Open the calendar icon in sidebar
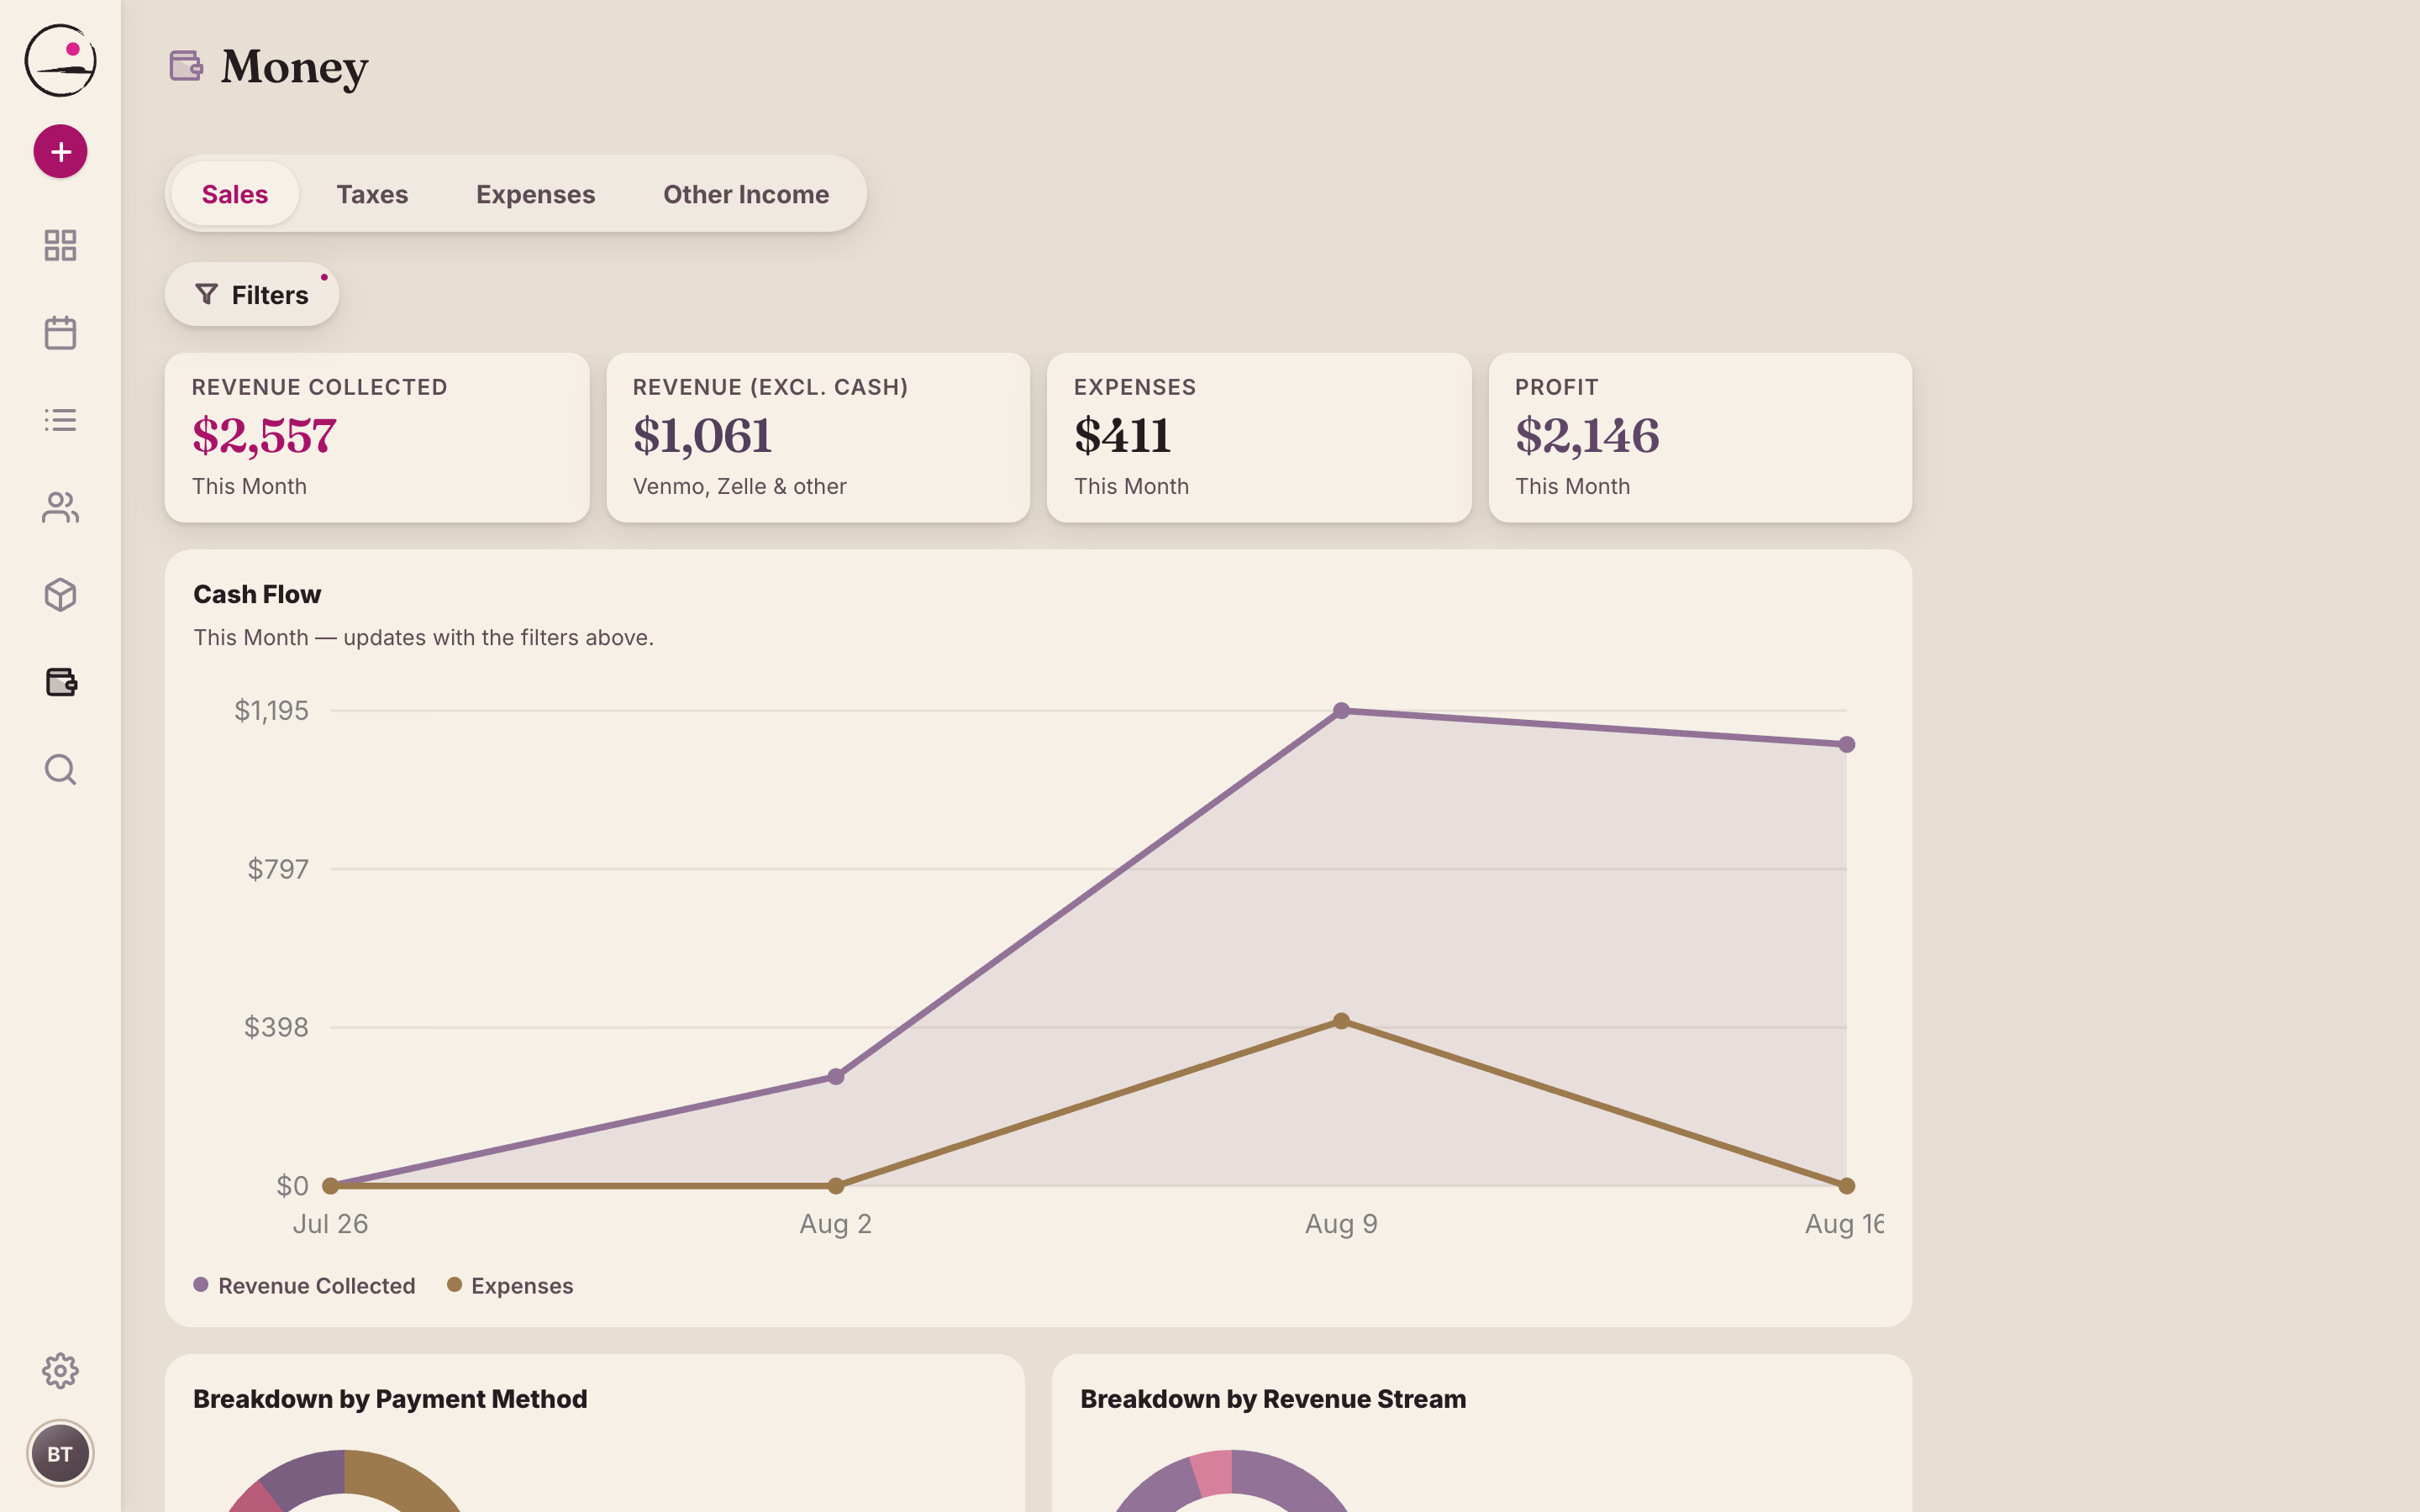The height and width of the screenshot is (1512, 2420). click(x=60, y=333)
